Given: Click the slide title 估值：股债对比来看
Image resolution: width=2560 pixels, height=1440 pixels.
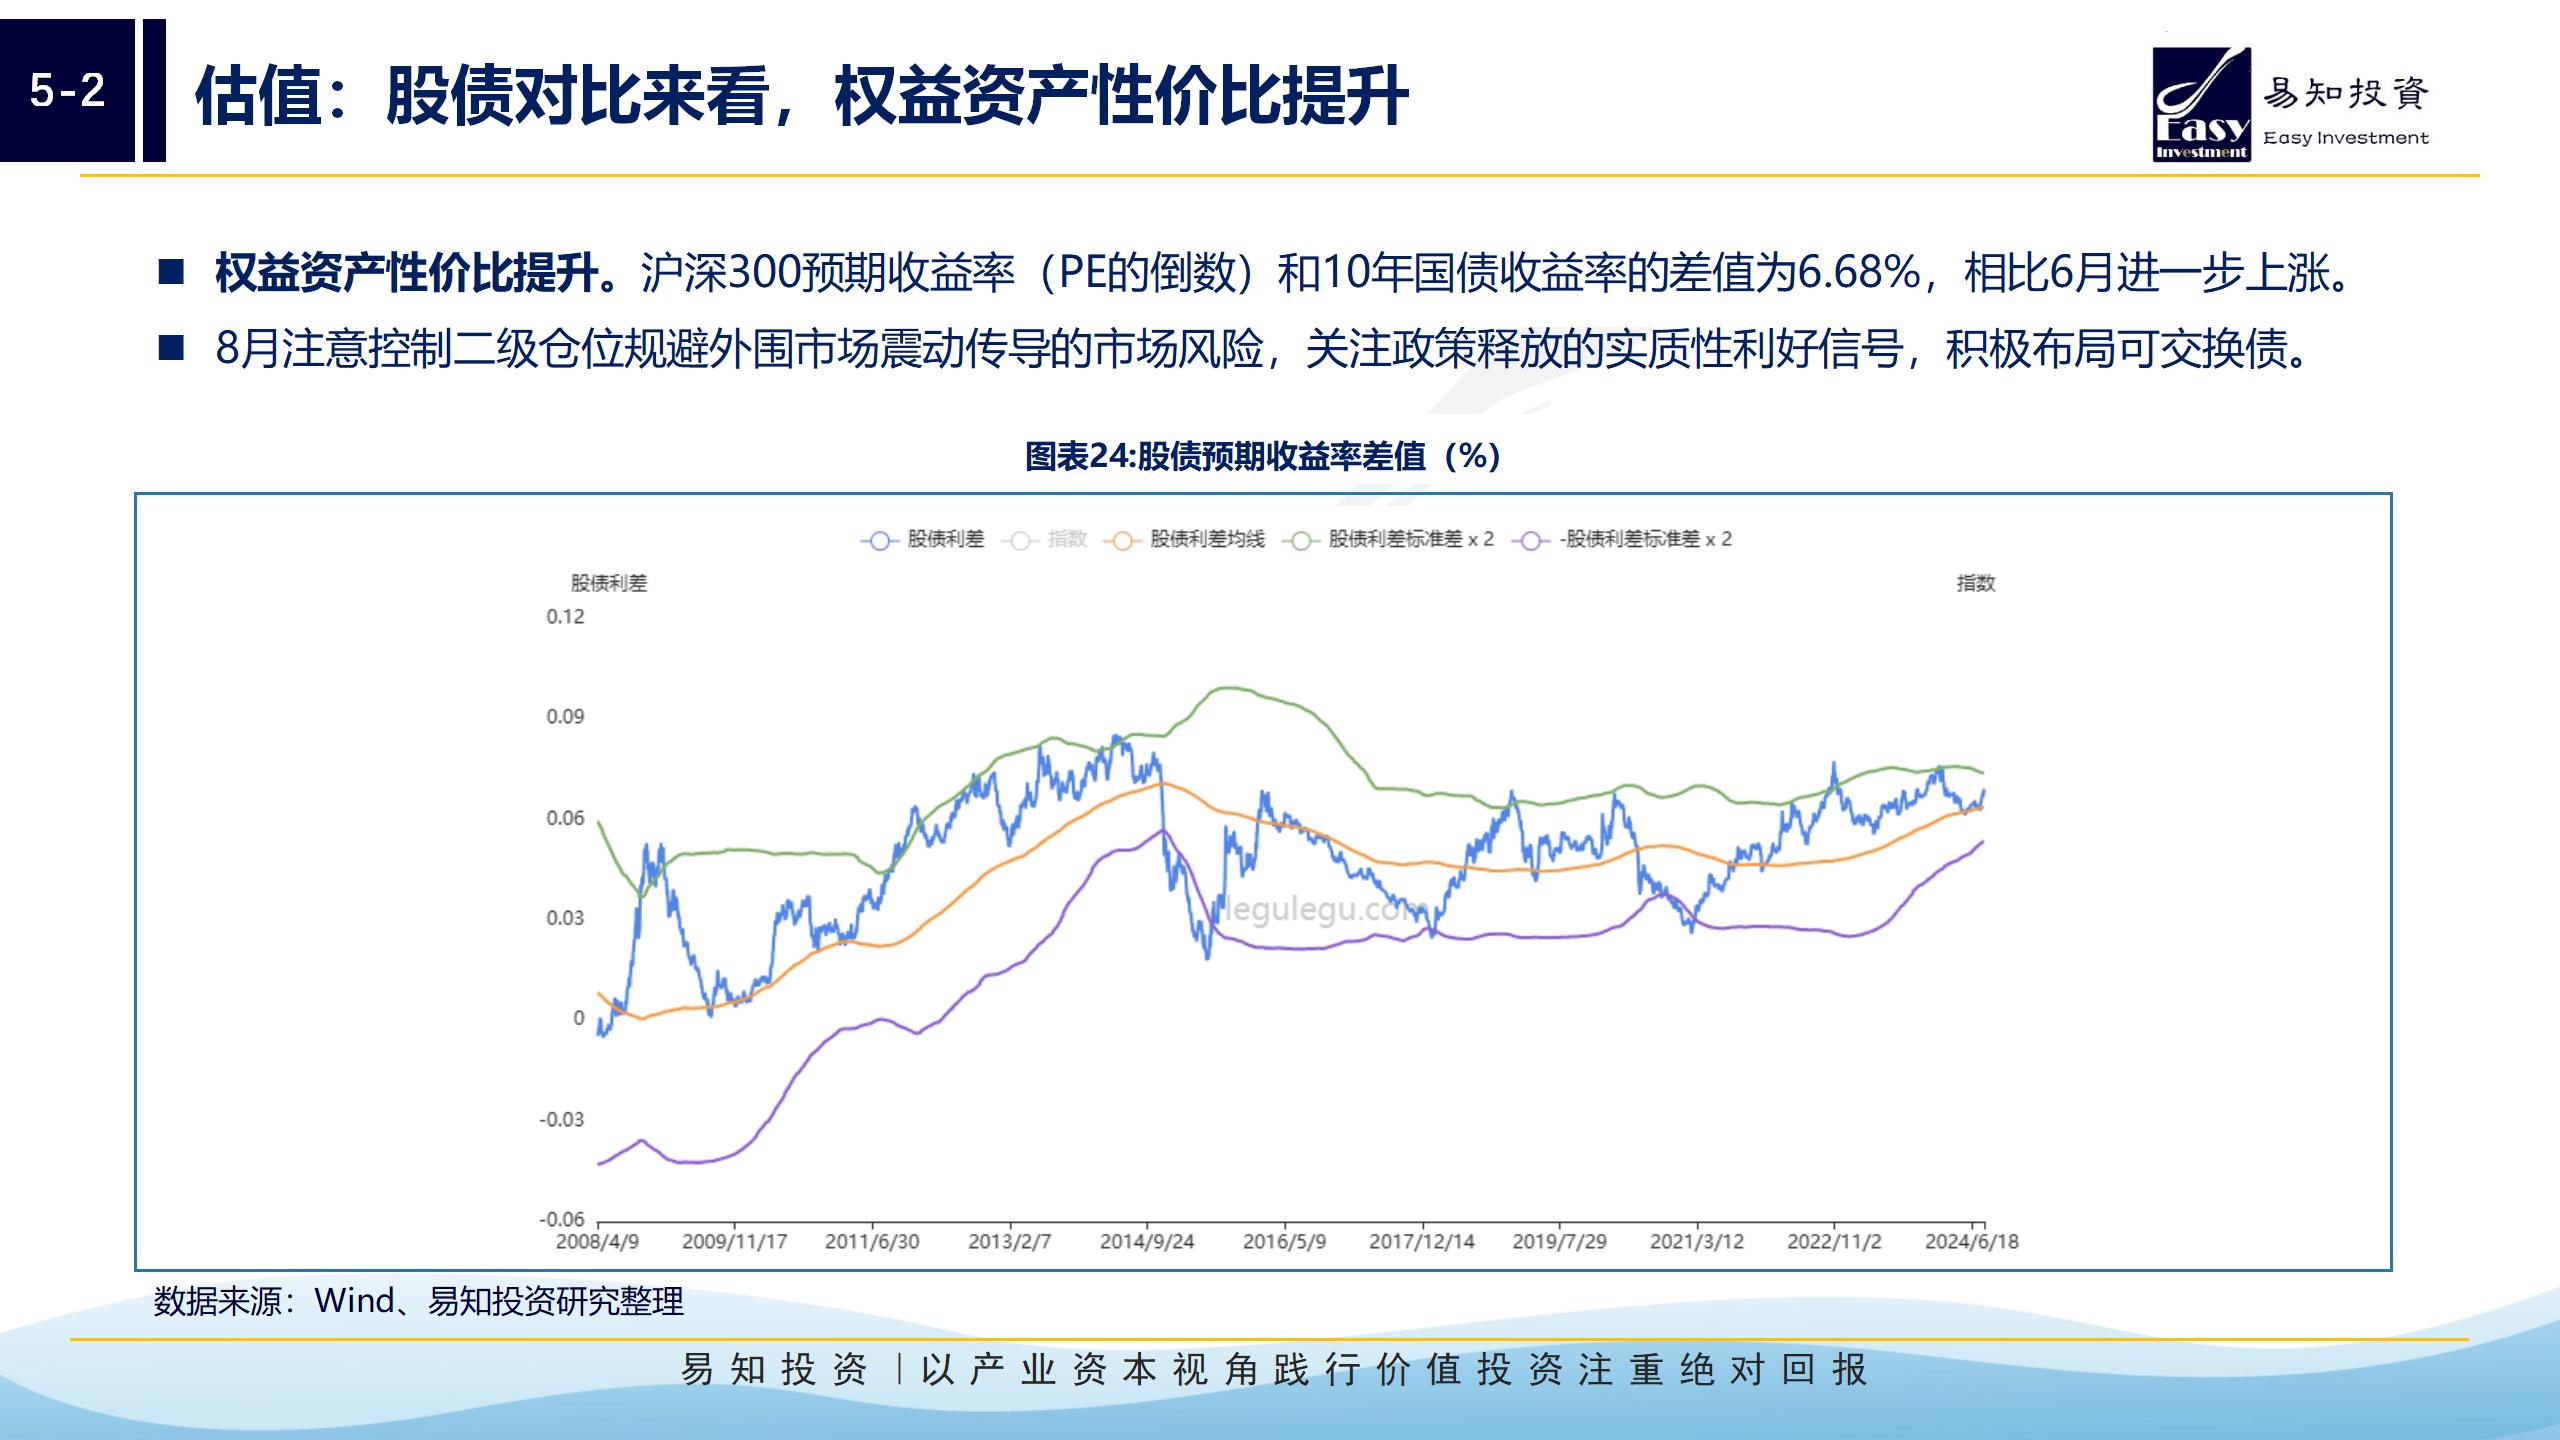Looking at the screenshot, I should coord(802,96).
